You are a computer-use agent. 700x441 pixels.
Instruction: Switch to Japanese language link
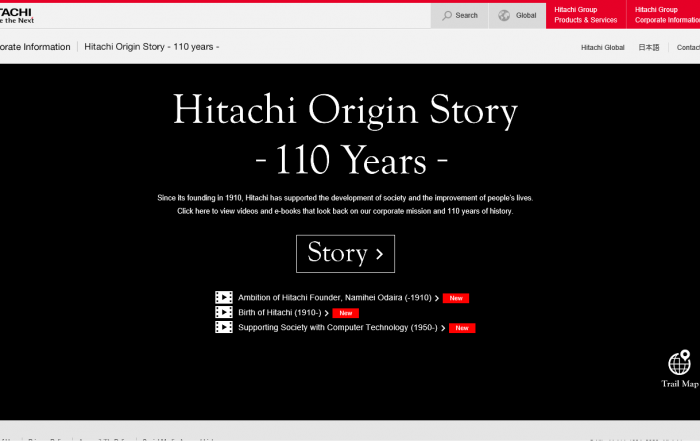pyautogui.click(x=649, y=47)
